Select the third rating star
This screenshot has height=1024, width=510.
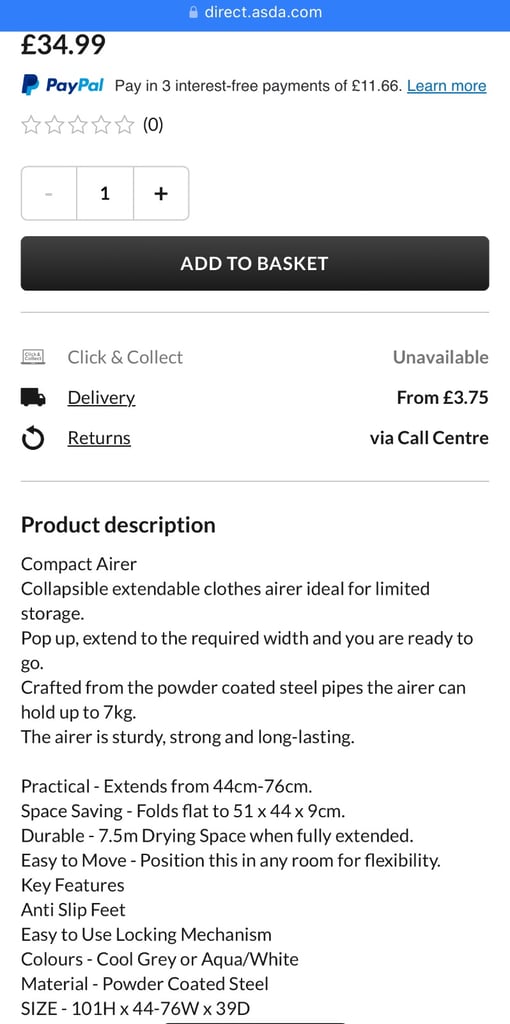pos(78,124)
